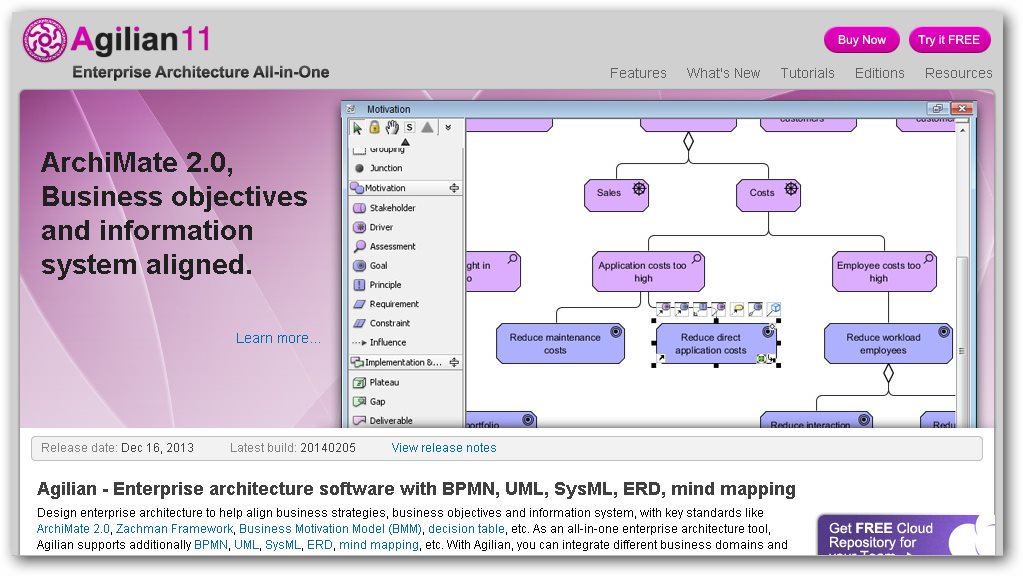
Task: Select the Requirement palette tool
Action: pos(386,304)
